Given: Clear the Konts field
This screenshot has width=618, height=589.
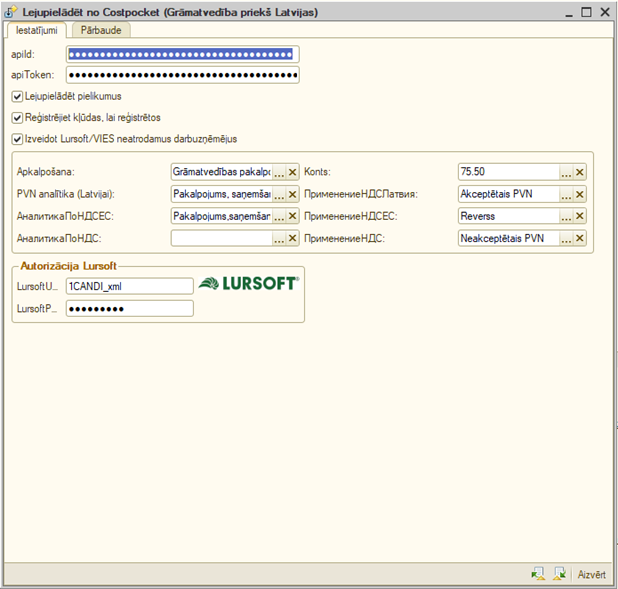Looking at the screenshot, I should pyautogui.click(x=580, y=172).
